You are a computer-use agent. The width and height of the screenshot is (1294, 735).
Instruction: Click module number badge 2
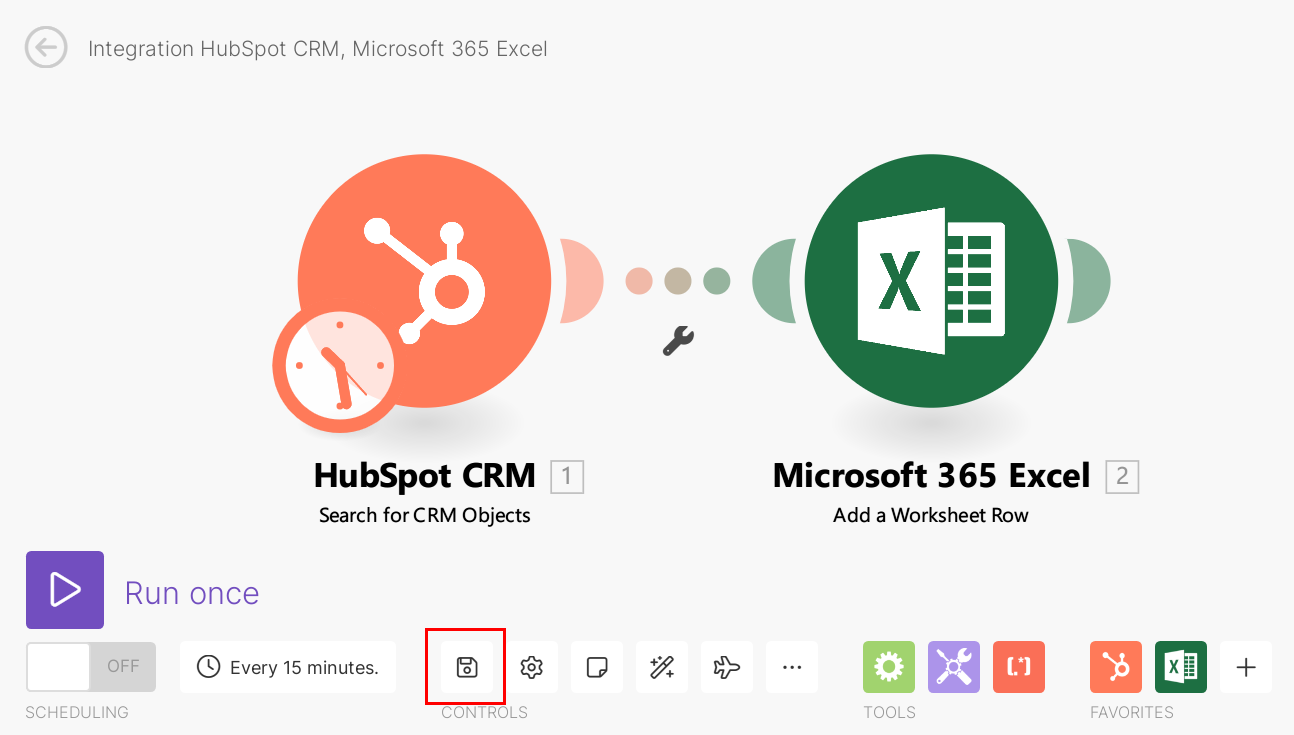click(x=1122, y=477)
